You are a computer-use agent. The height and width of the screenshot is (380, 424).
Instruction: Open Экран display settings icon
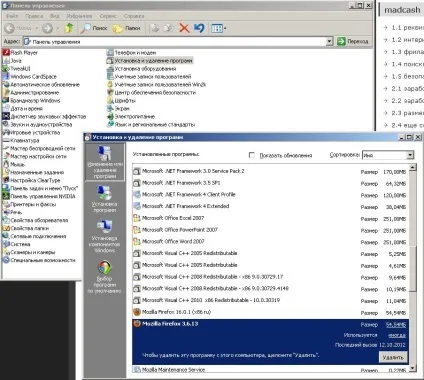[118, 109]
